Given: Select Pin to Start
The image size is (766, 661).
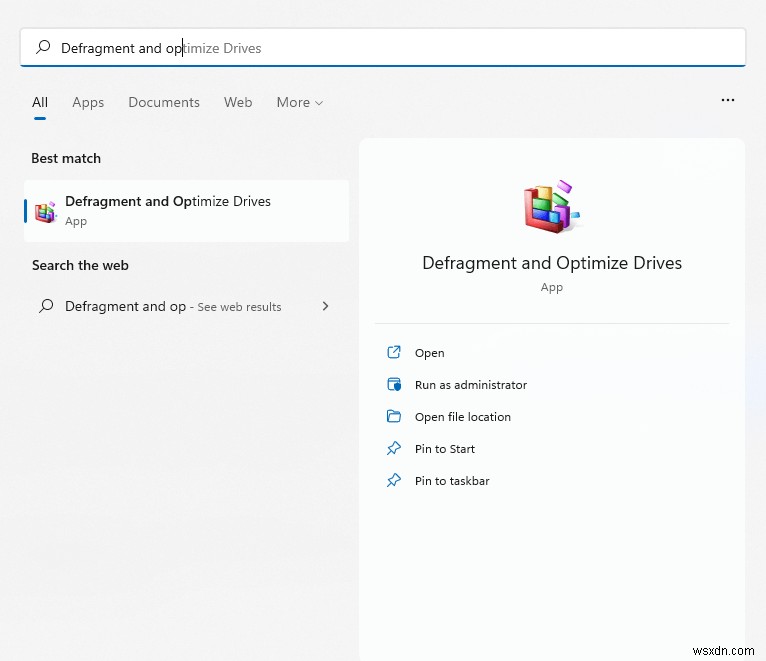Looking at the screenshot, I should click(x=445, y=449).
